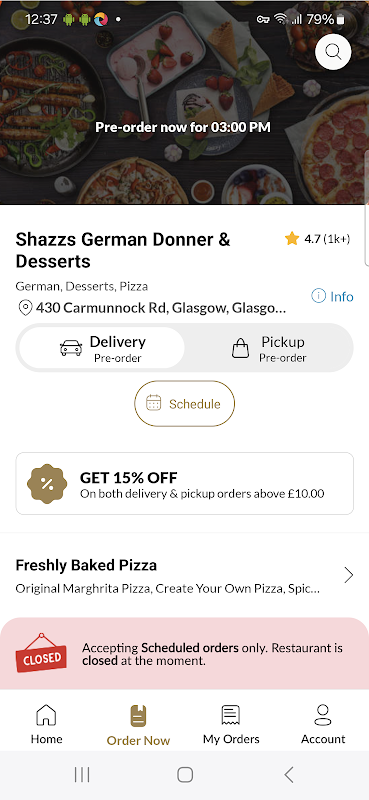This screenshot has width=369, height=800.
Task: Tap the red CLOSED sign icon
Action: (41, 653)
